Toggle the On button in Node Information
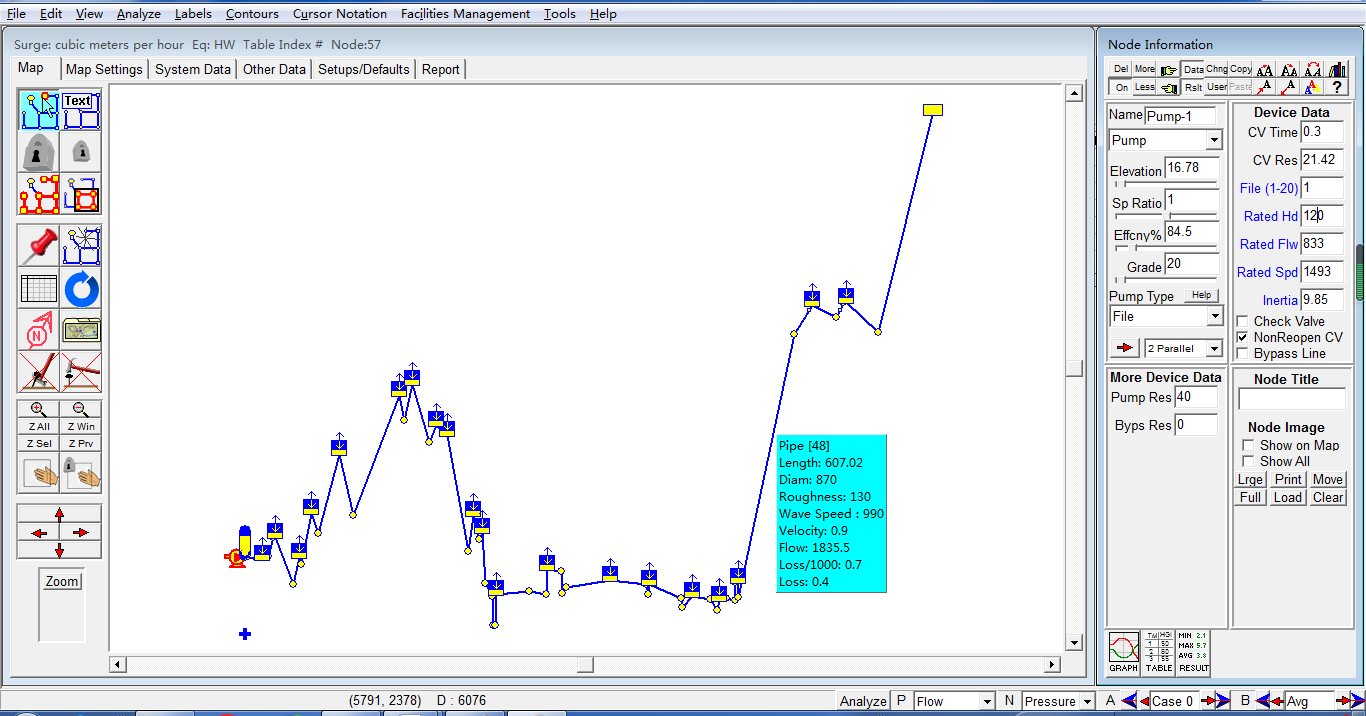Image resolution: width=1366 pixels, height=716 pixels. (x=1121, y=87)
